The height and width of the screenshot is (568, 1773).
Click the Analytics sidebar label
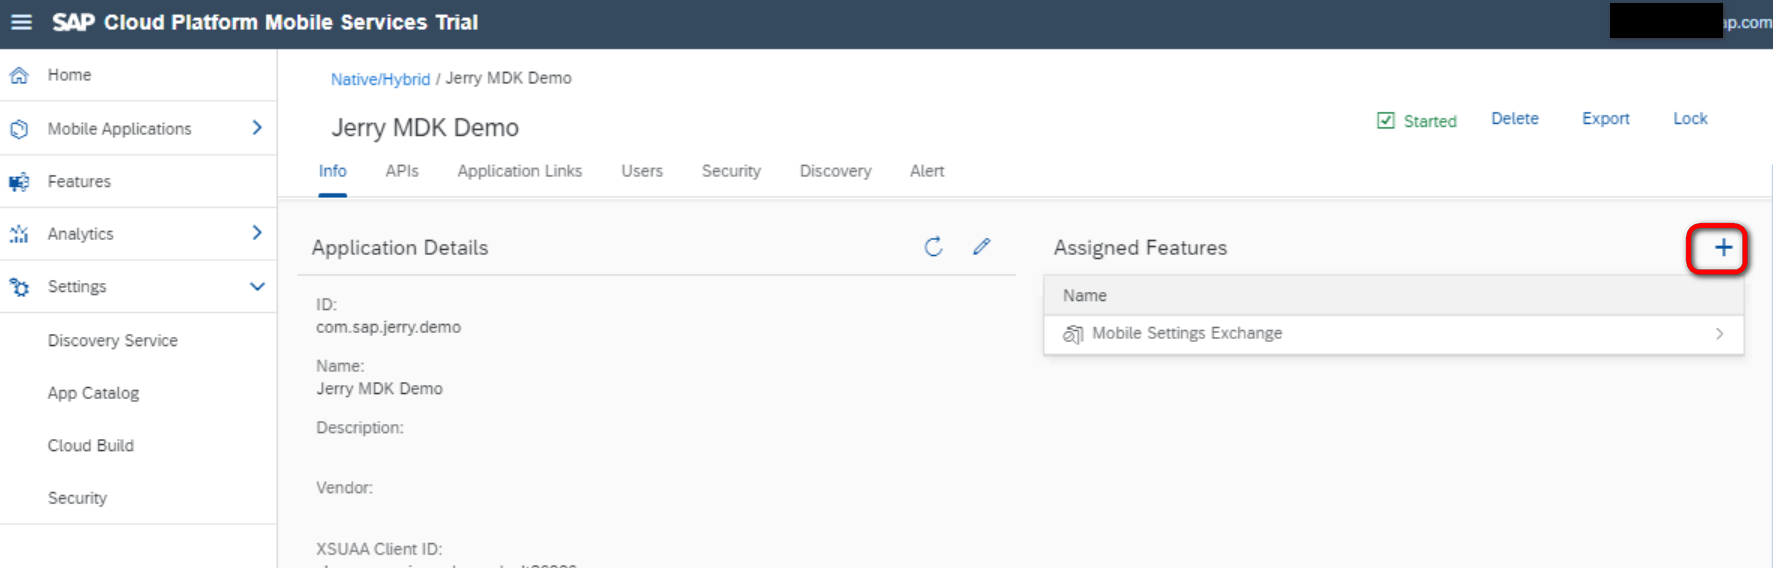click(x=81, y=234)
